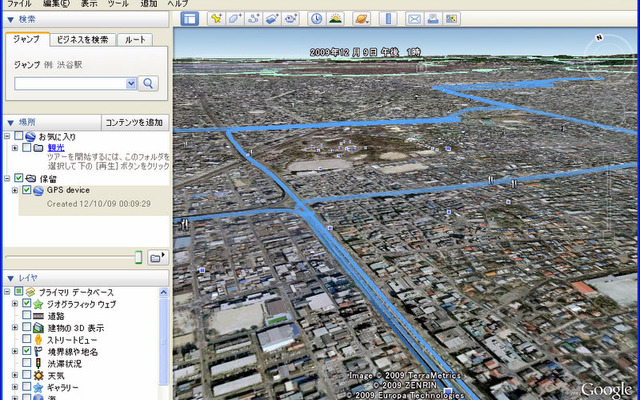640x400 pixels.
Task: Uncheck the 境界線や地名 layer checkbox
Action: (27, 351)
